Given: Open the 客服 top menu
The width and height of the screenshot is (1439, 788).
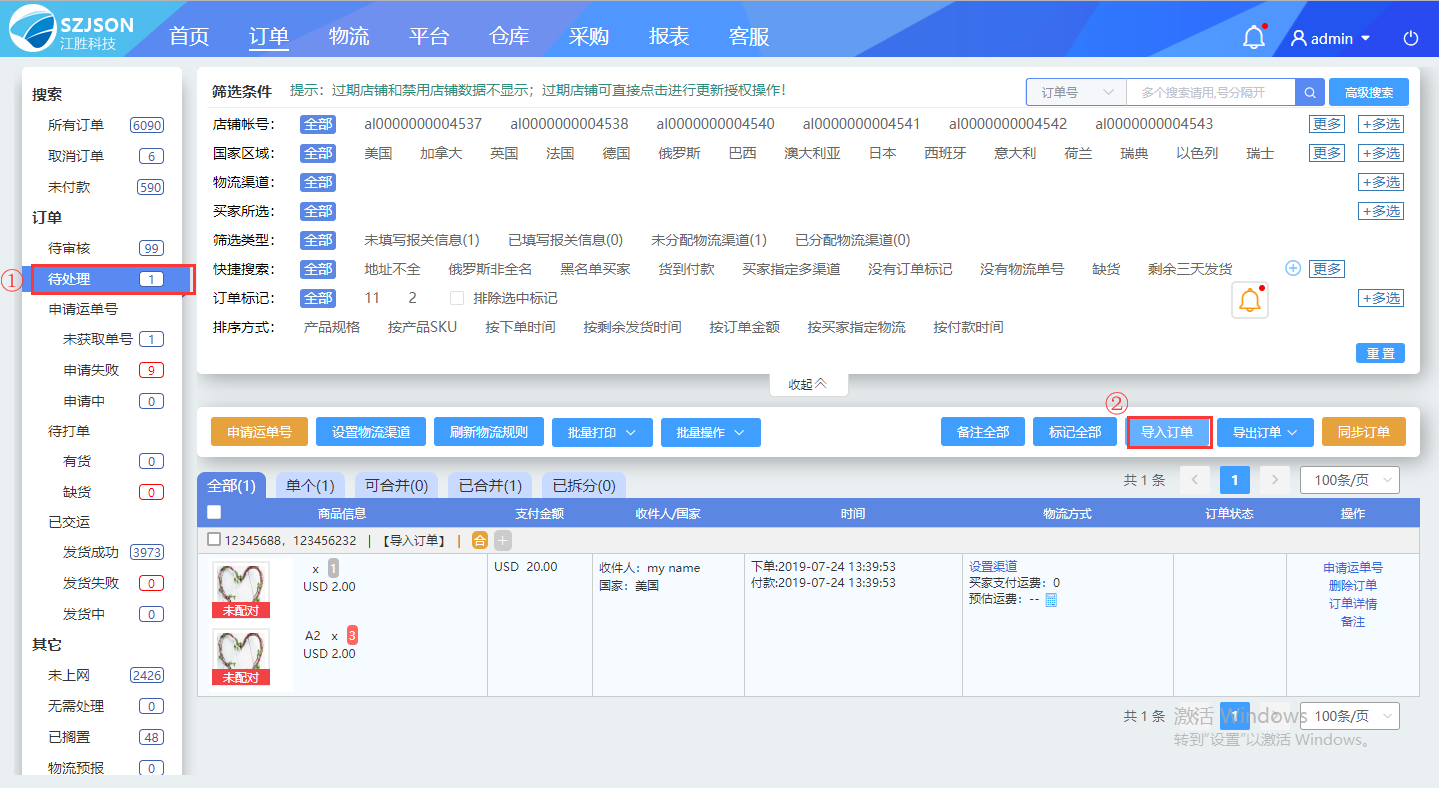Looking at the screenshot, I should (x=749, y=36).
